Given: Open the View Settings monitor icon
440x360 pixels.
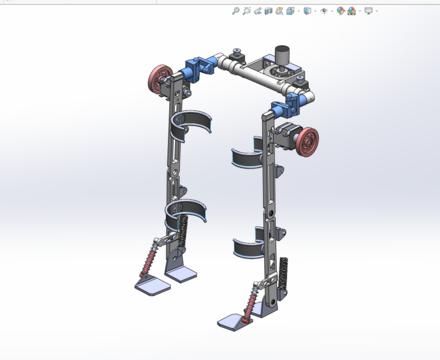Looking at the screenshot, I should point(368,11).
